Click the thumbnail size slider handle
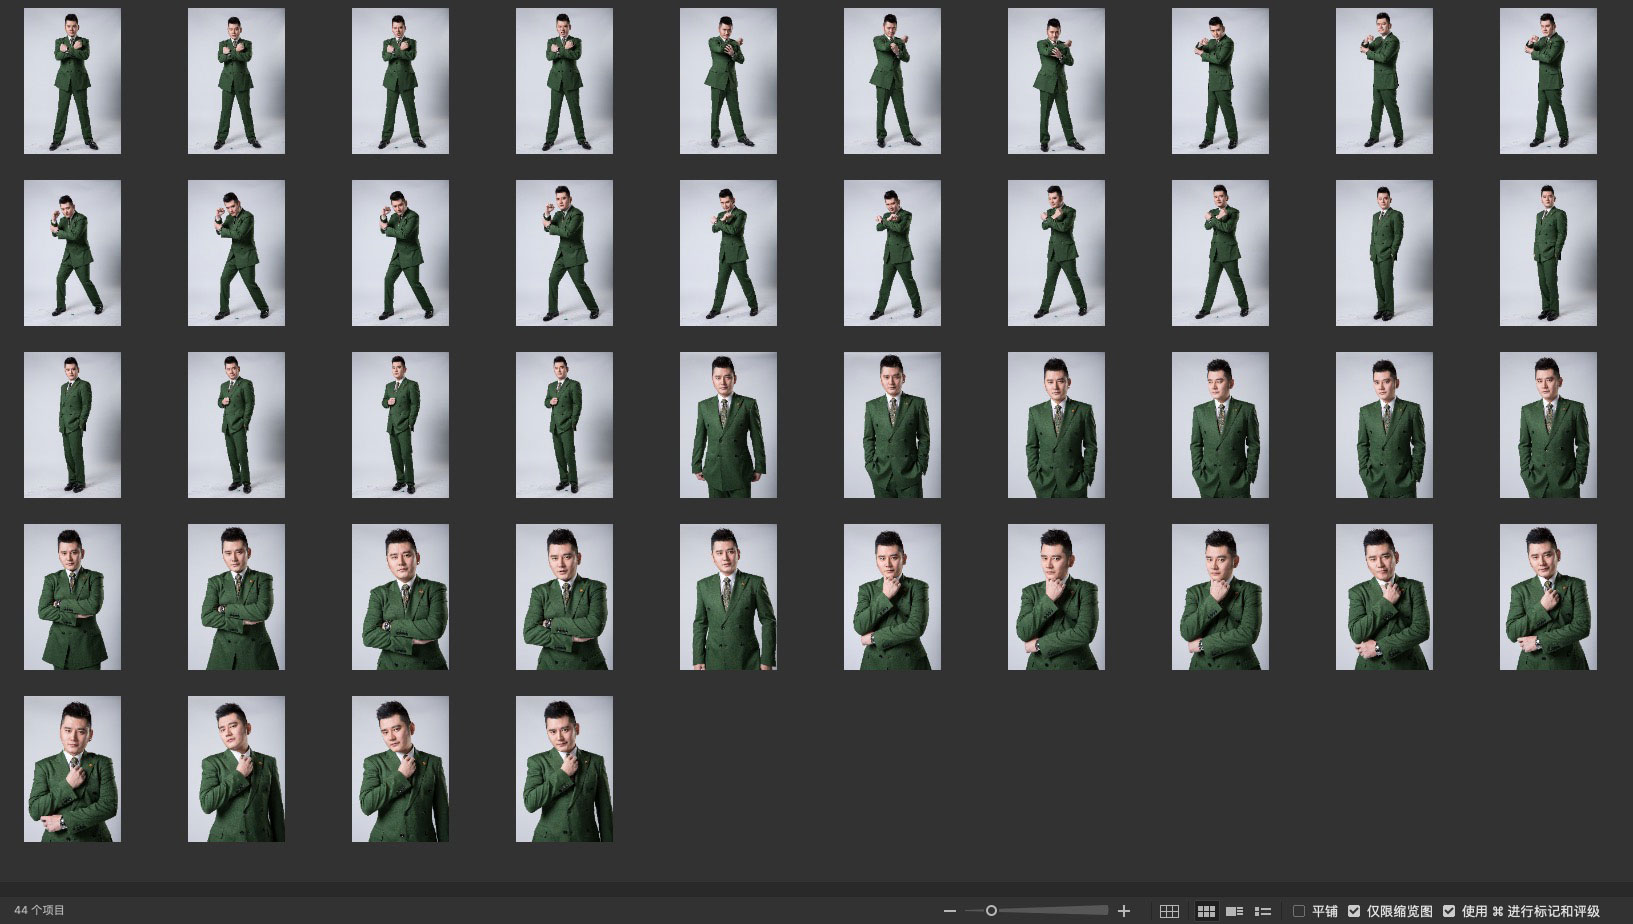Image resolution: width=1633 pixels, height=924 pixels. (x=991, y=911)
